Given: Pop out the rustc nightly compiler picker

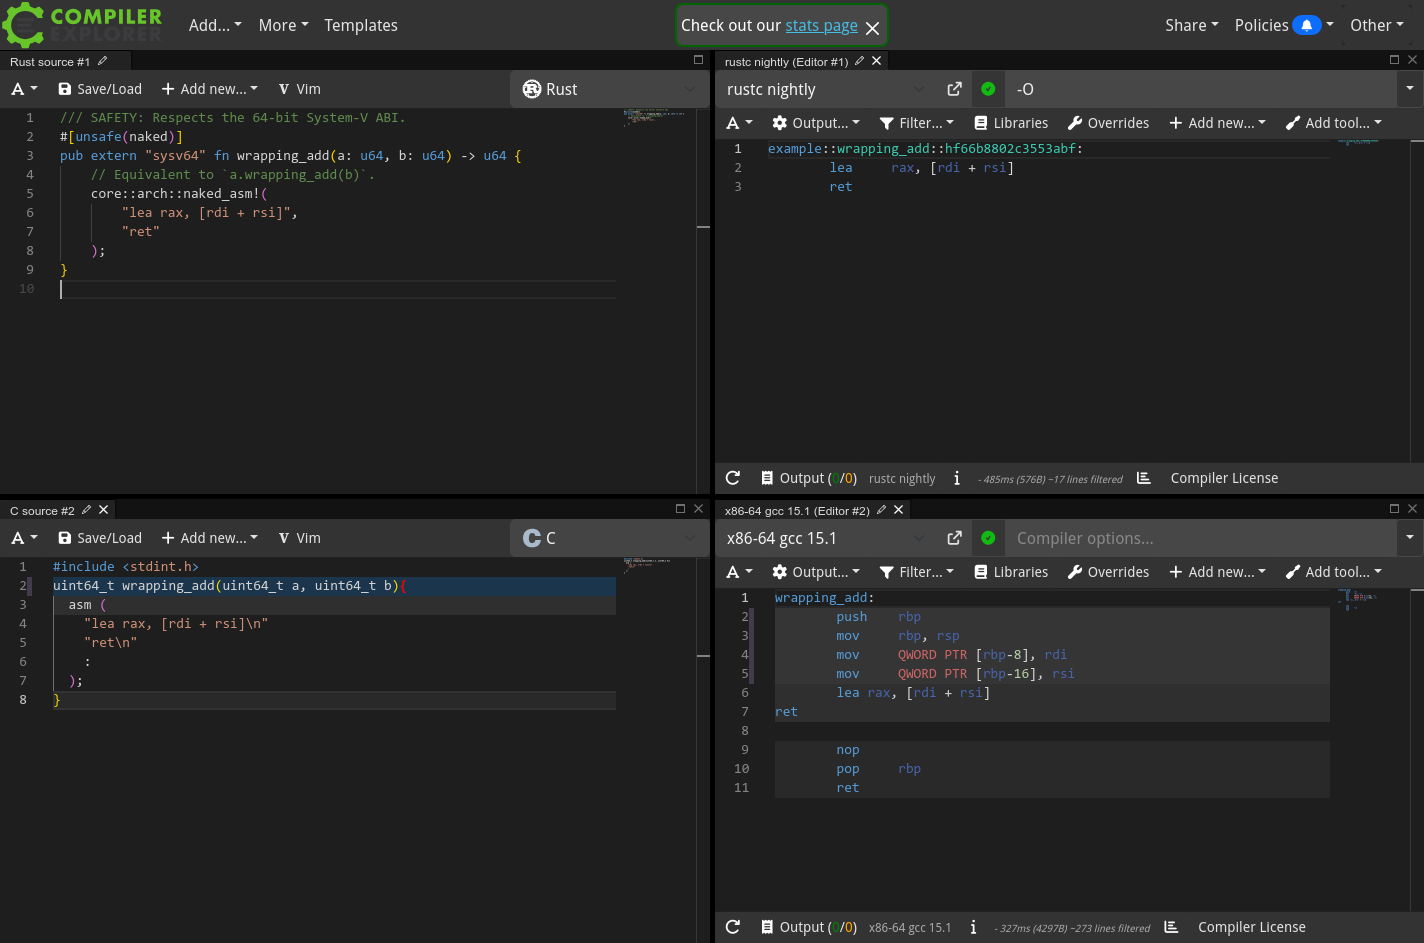Looking at the screenshot, I should click(954, 89).
